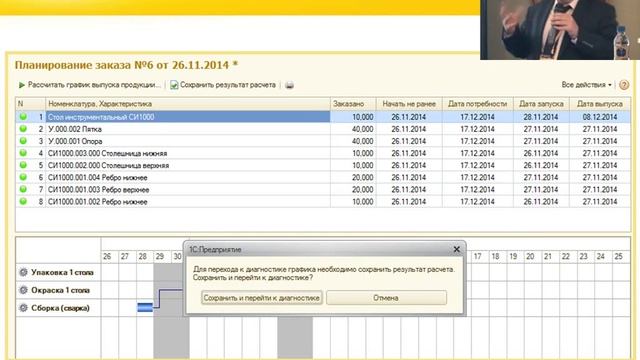Screen dimensions: 640x360
Task: Click the 'Дата потребности' column header
Action: pos(478,104)
